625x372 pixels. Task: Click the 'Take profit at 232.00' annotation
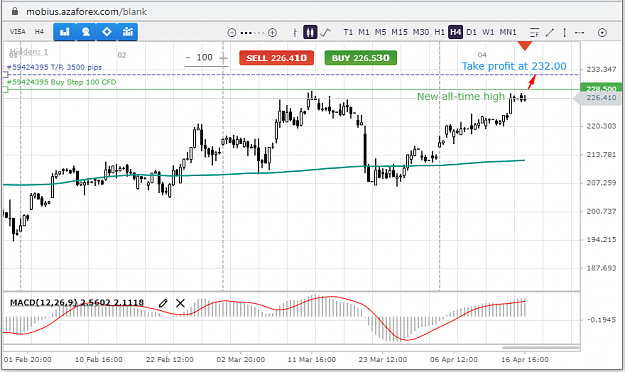pos(514,66)
